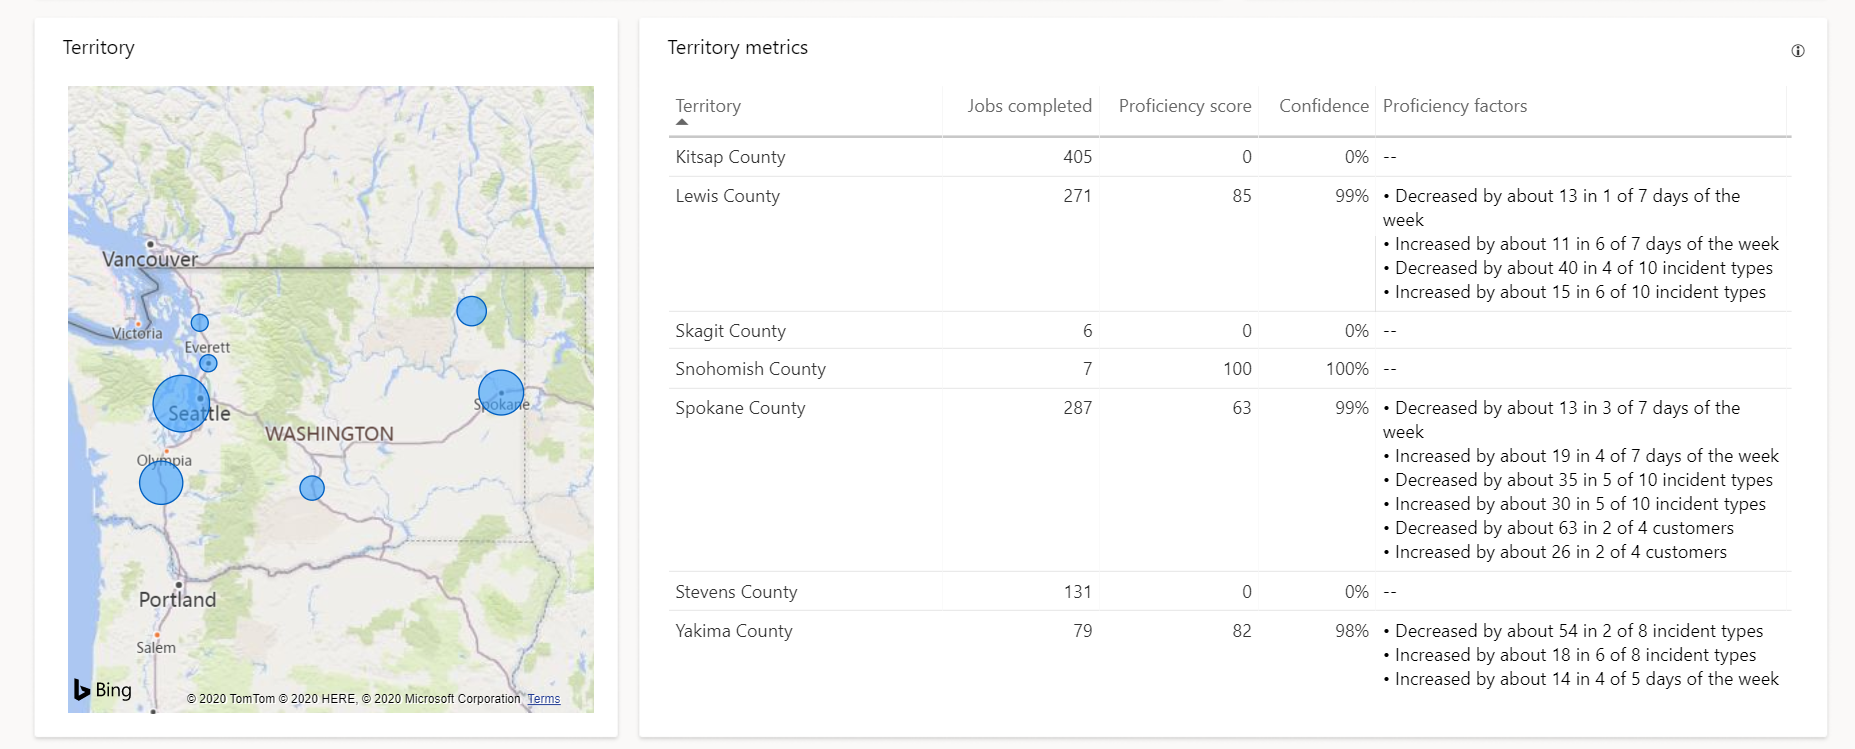
Task: Select the Skagit County row
Action: pos(1229,331)
